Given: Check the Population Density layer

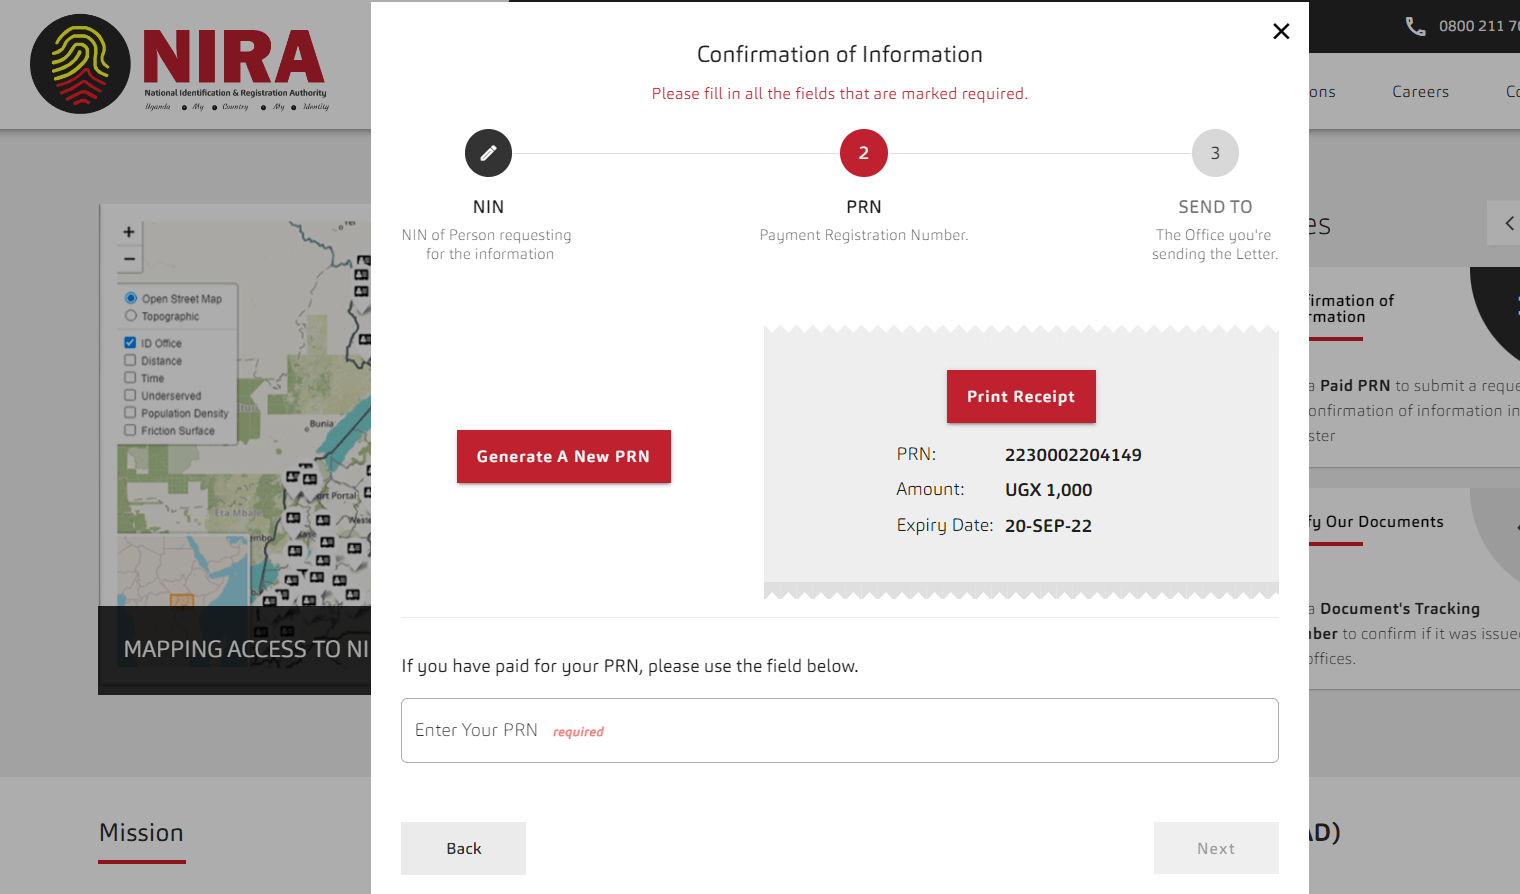Looking at the screenshot, I should coord(131,412).
